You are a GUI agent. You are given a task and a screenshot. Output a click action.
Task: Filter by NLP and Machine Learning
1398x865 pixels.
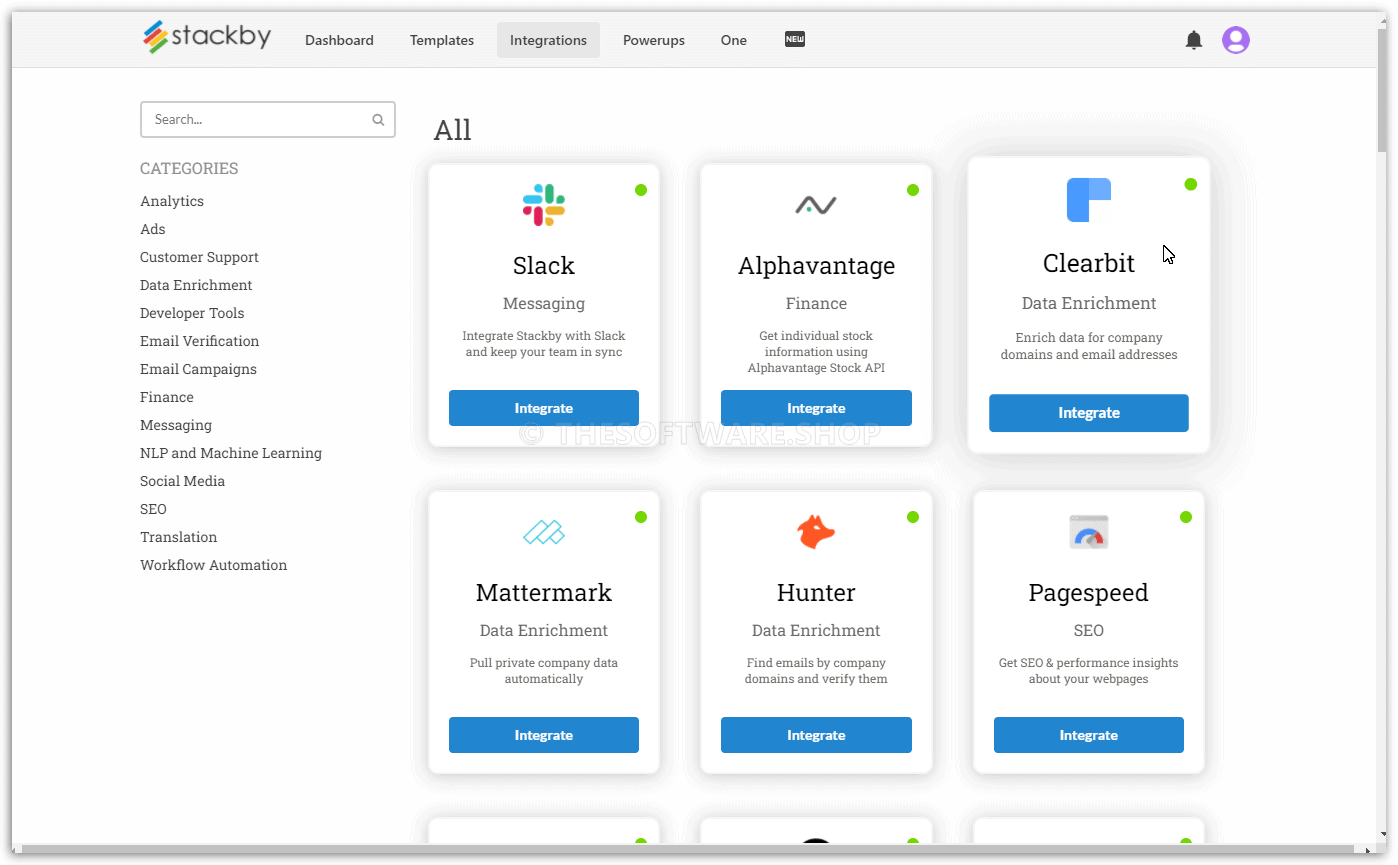pyautogui.click(x=231, y=453)
